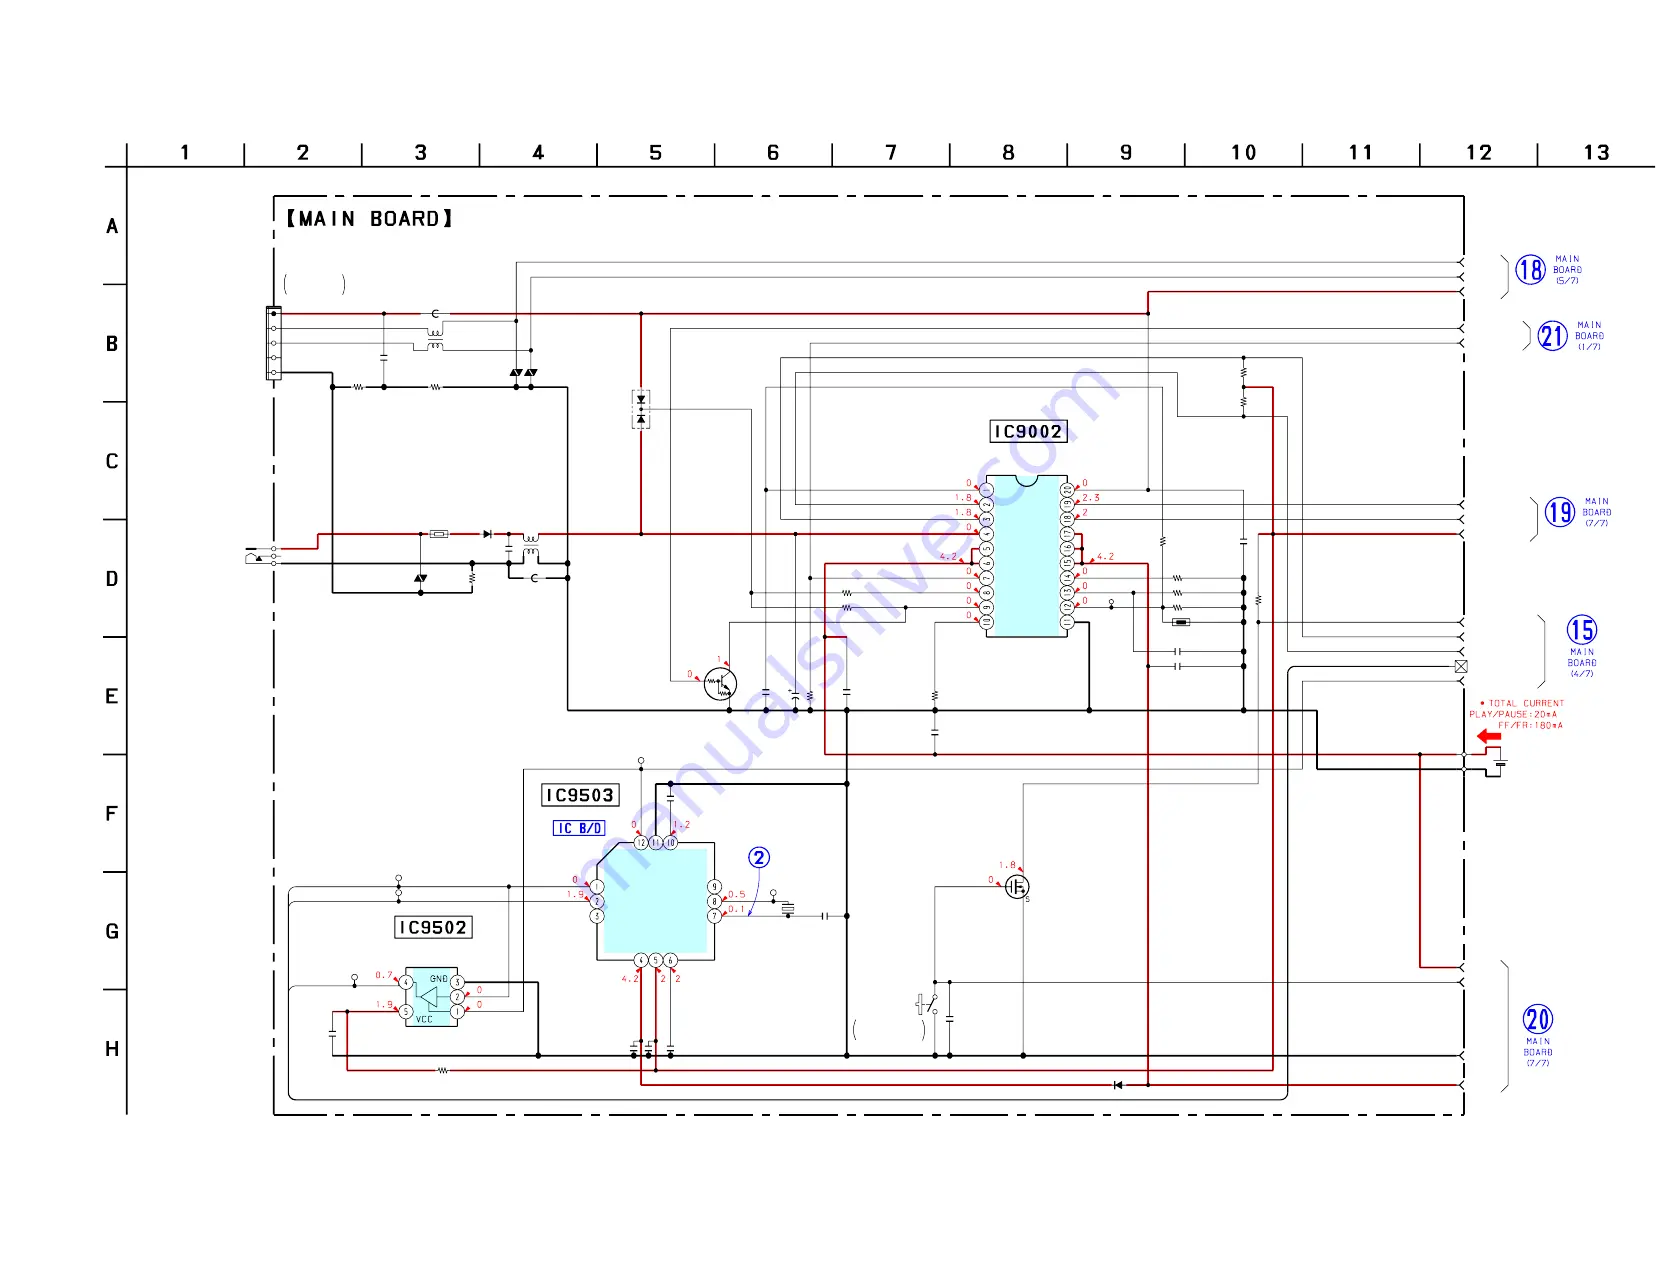Select the IC9503 label box
This screenshot has width=1680, height=1263.
point(580,795)
